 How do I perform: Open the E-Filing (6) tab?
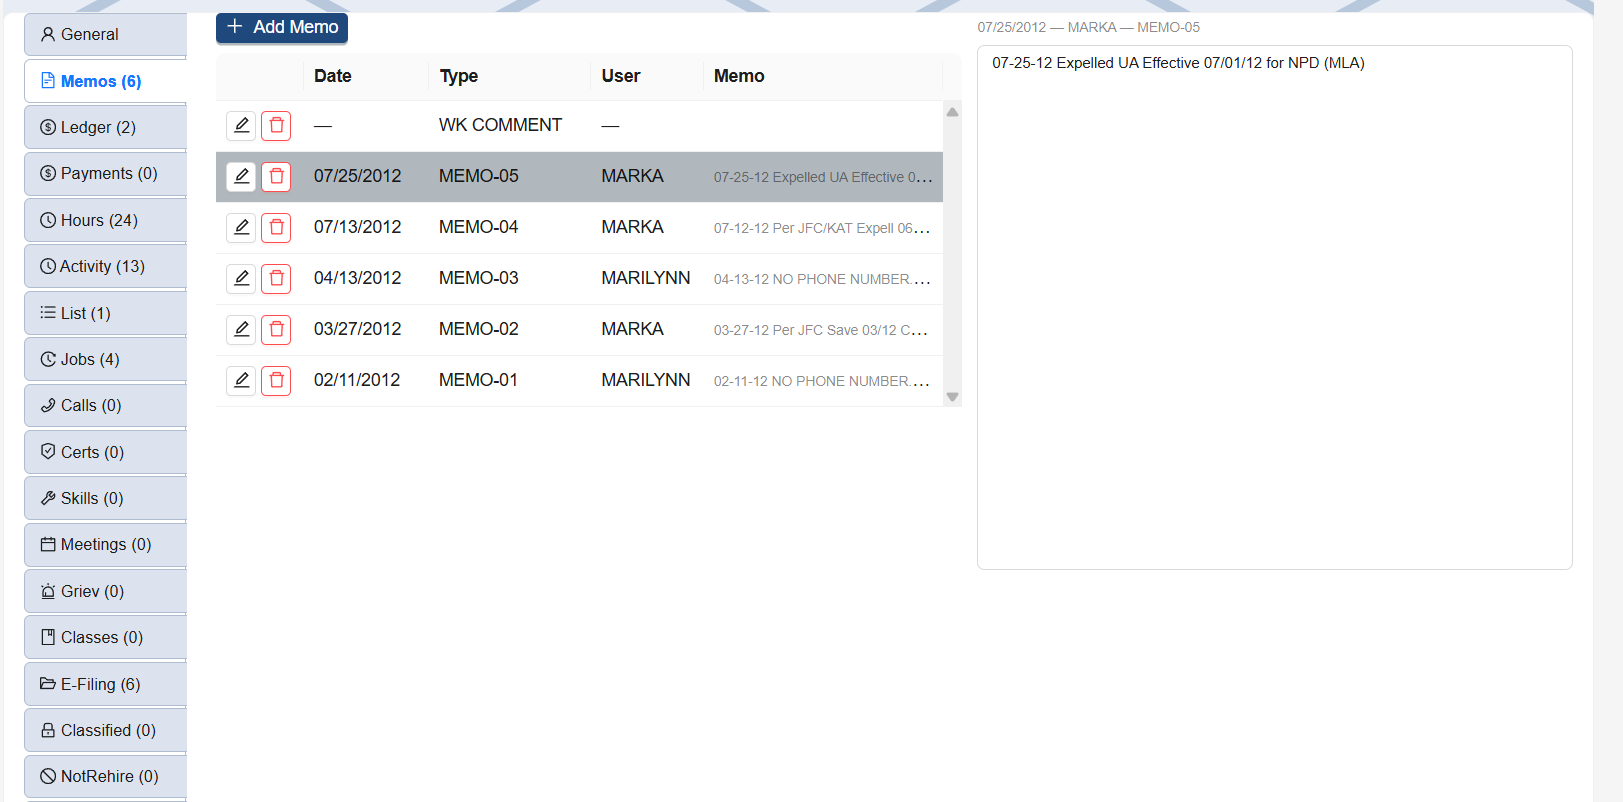105,684
